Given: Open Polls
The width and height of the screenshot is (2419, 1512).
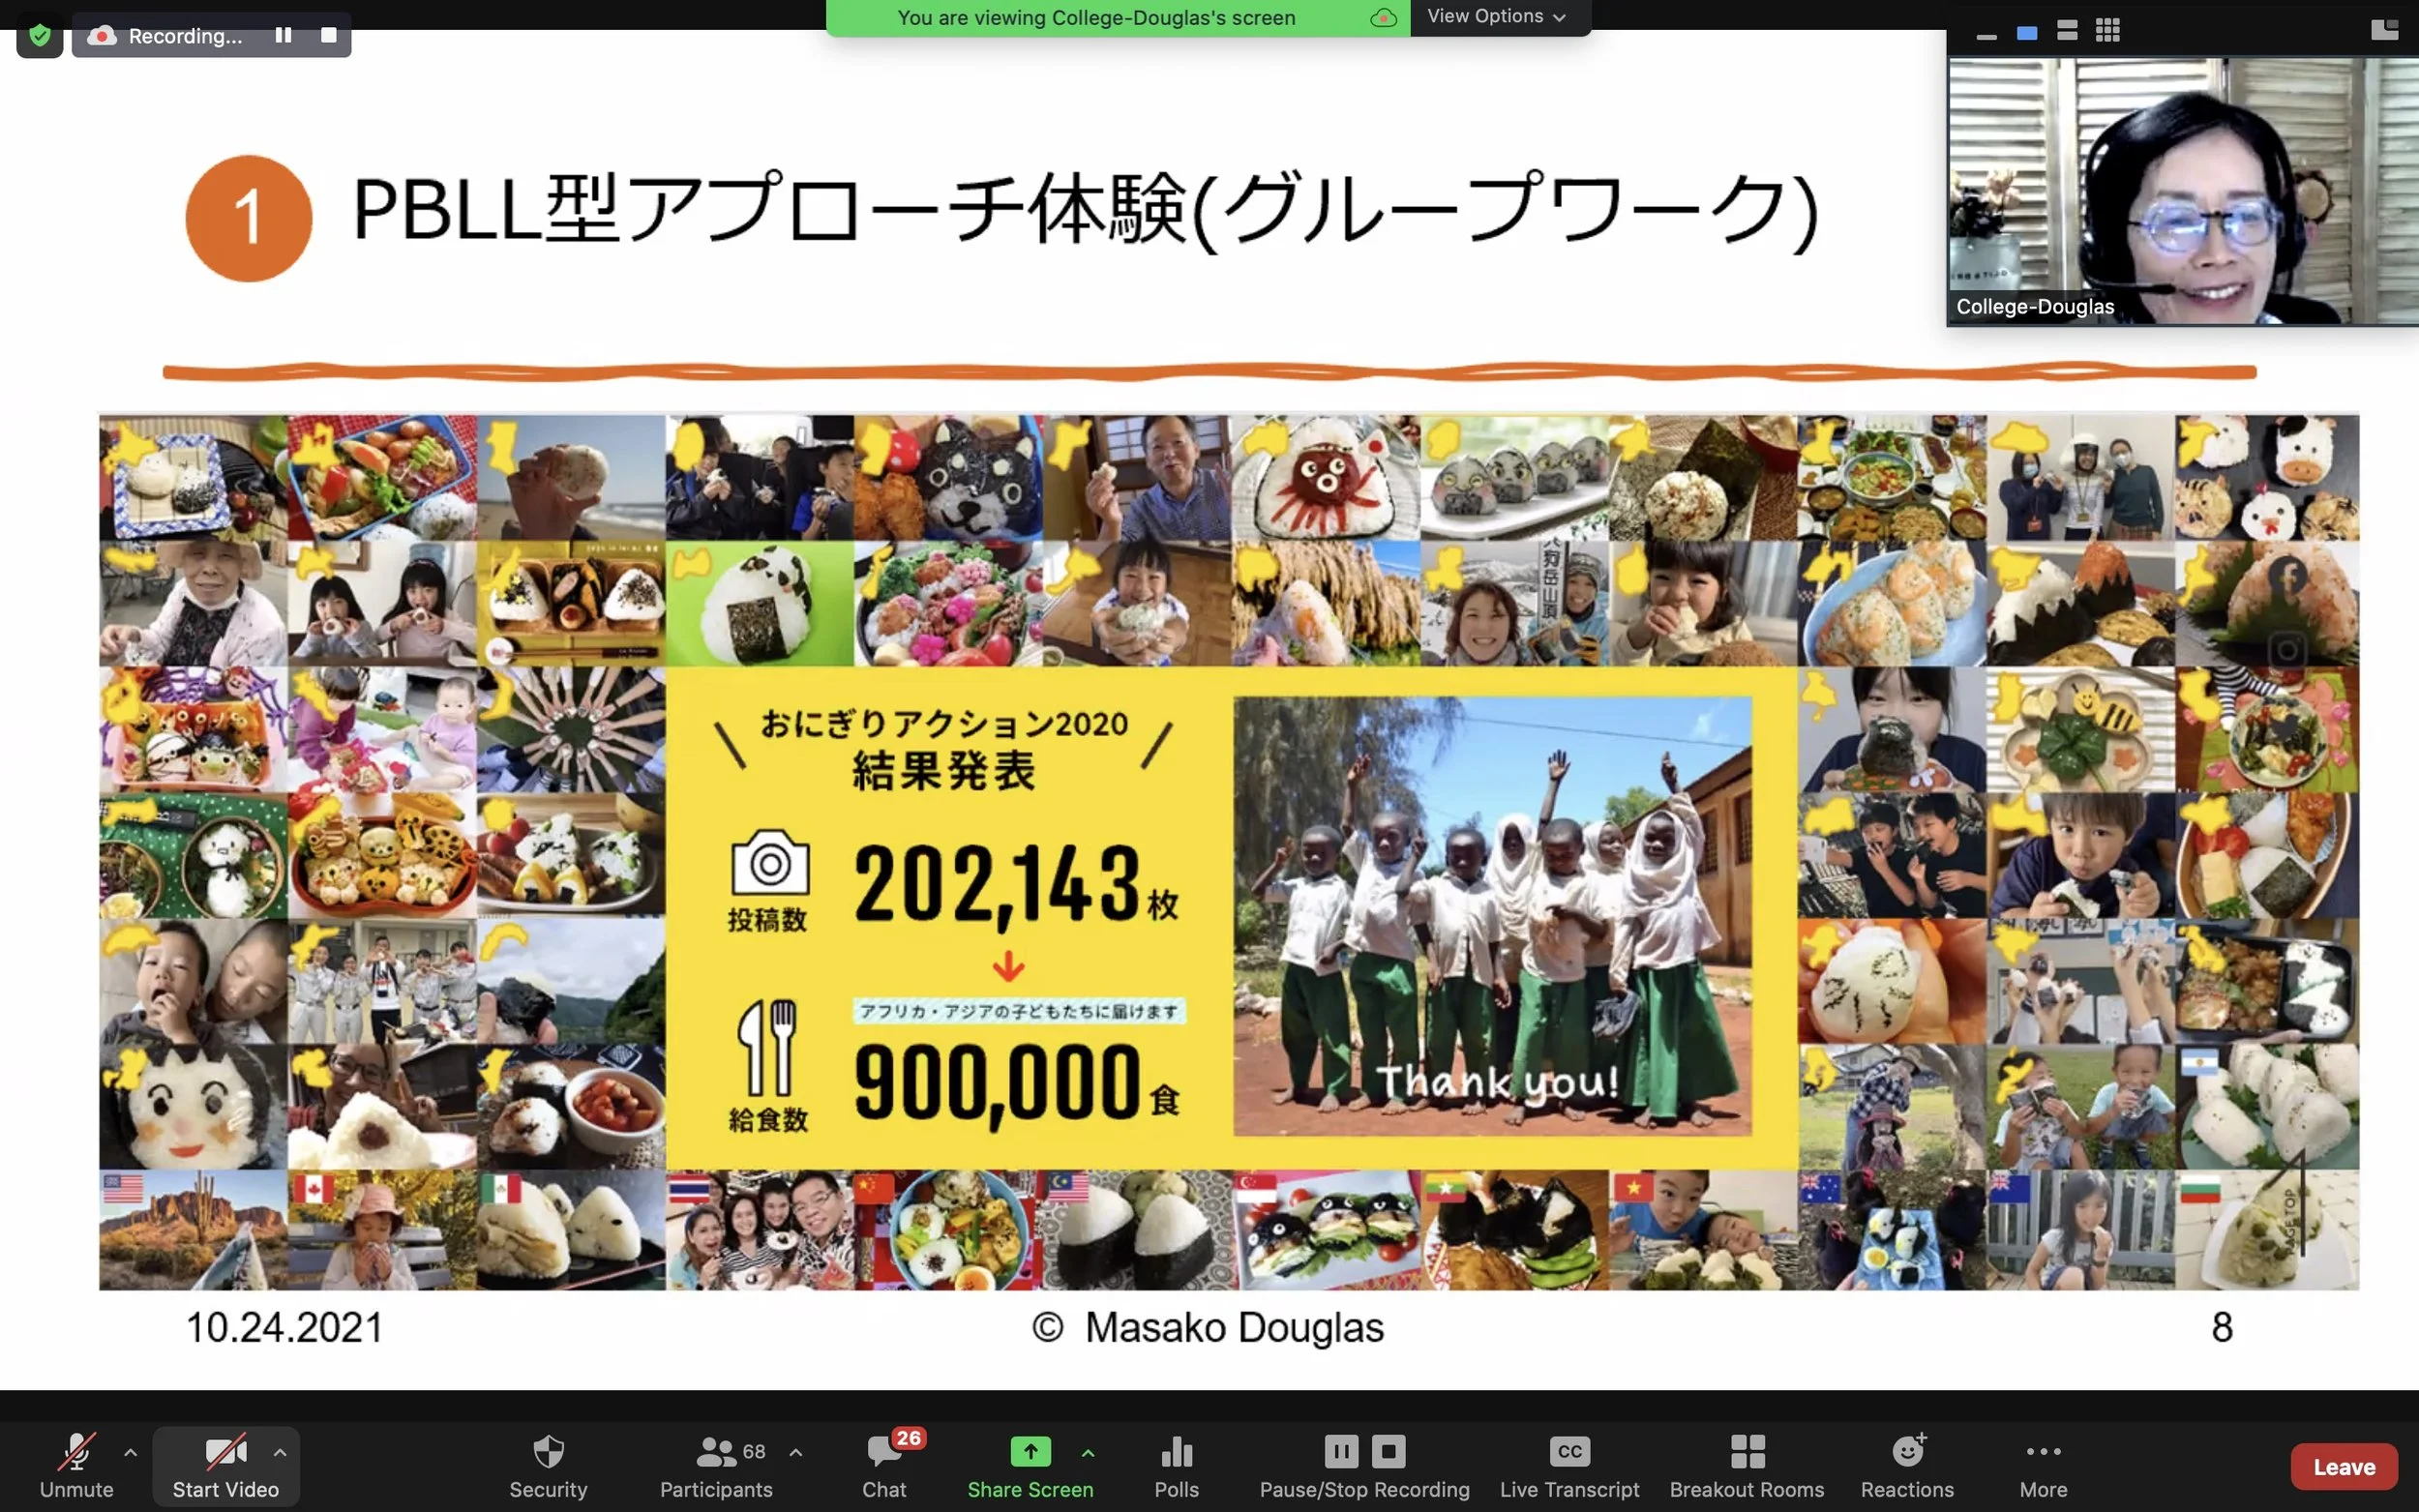Looking at the screenshot, I should click(1176, 1465).
